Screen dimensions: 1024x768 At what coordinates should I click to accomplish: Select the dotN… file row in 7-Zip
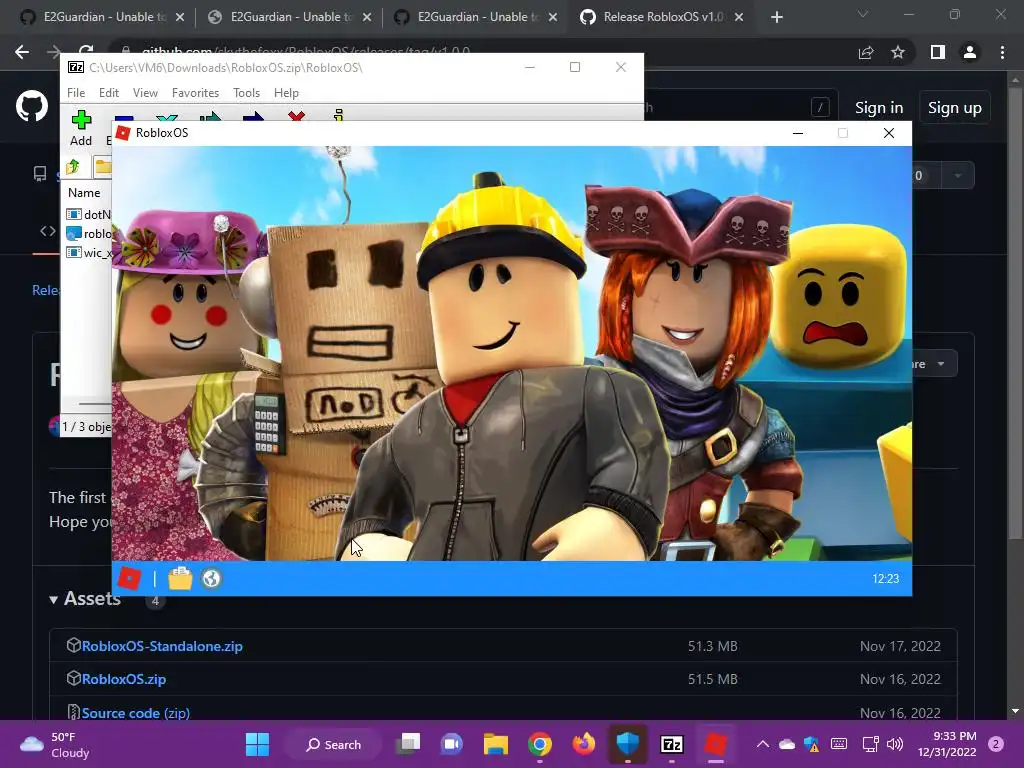tap(89, 214)
